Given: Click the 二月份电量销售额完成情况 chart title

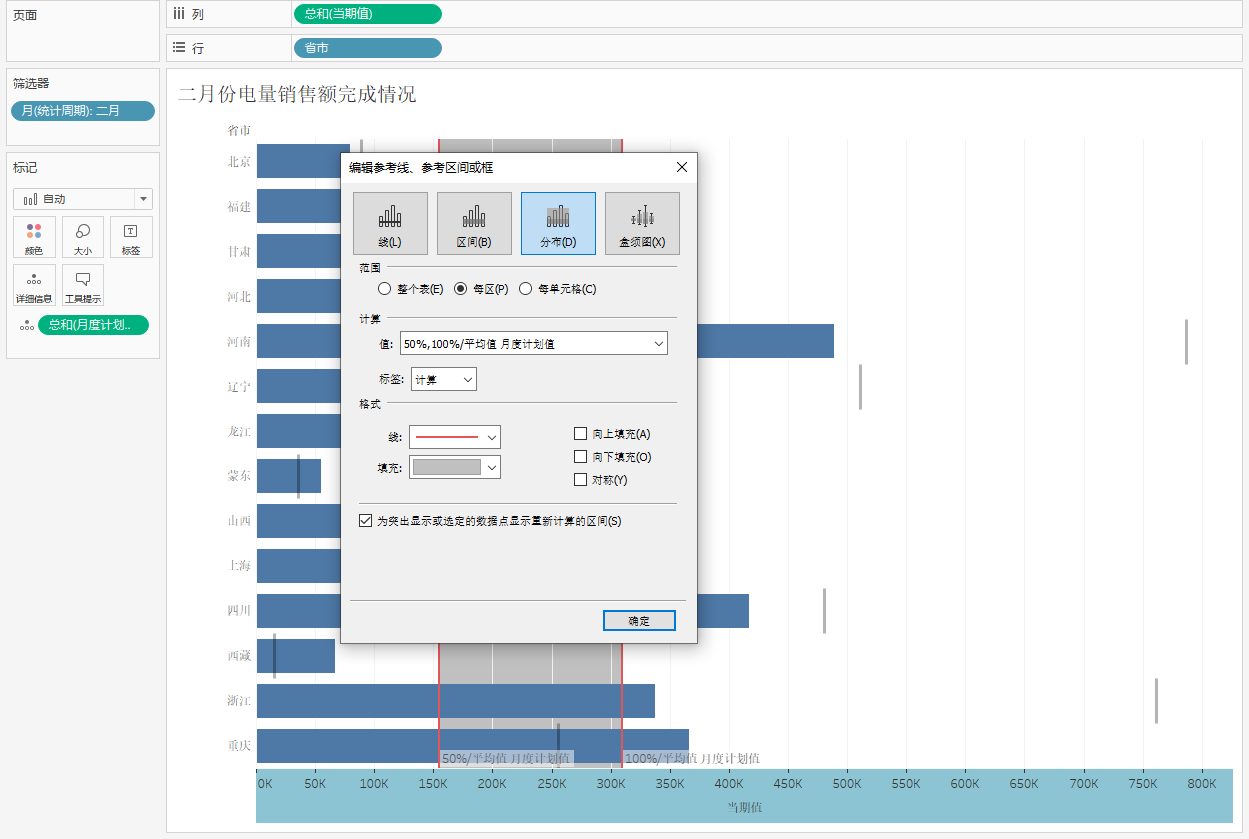Looking at the screenshot, I should click(297, 94).
